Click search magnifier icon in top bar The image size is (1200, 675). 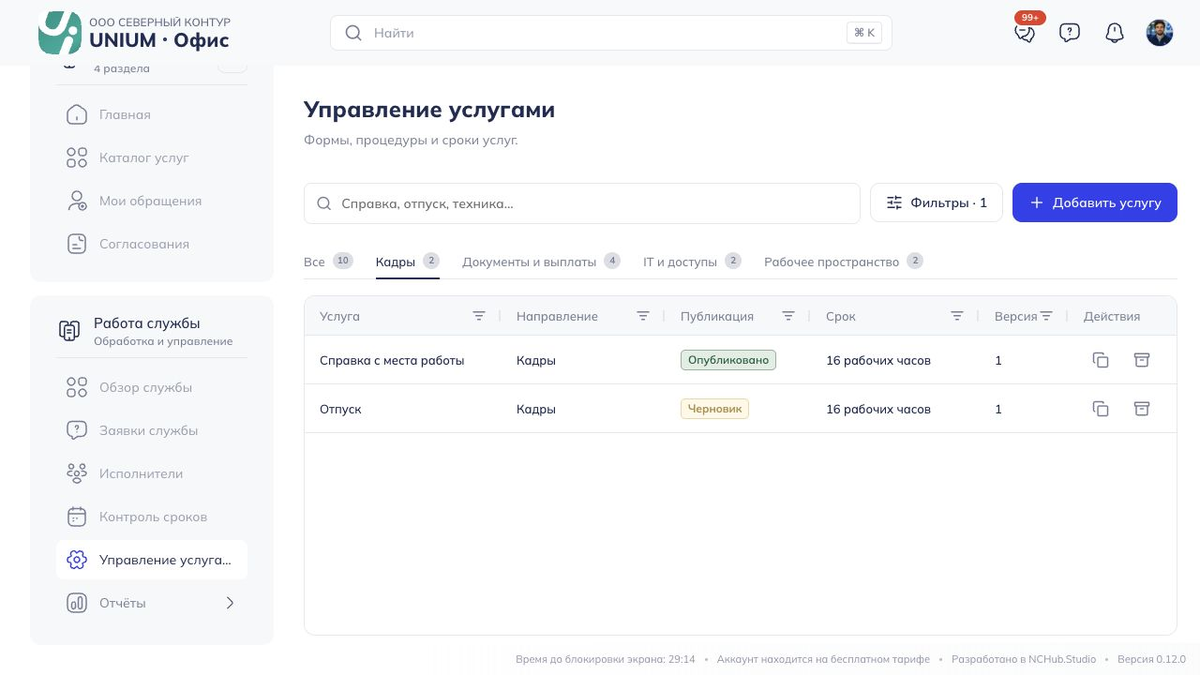pos(353,33)
